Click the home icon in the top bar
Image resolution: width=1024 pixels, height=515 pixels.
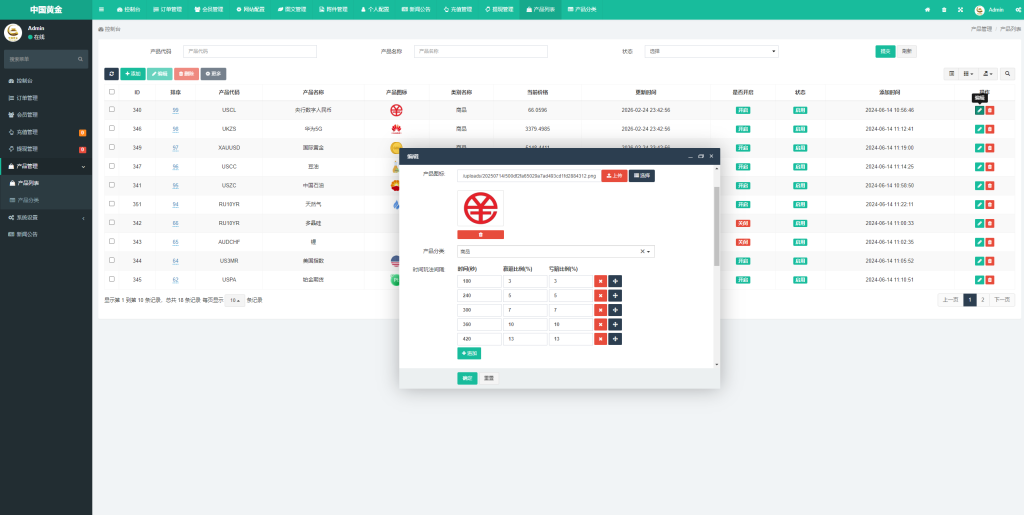click(927, 9)
